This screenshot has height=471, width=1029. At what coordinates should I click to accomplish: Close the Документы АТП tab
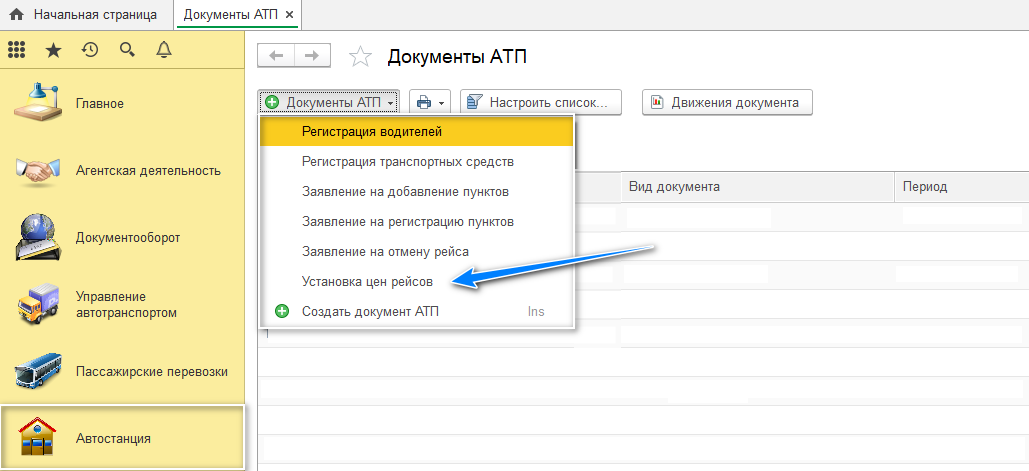[x=290, y=15]
